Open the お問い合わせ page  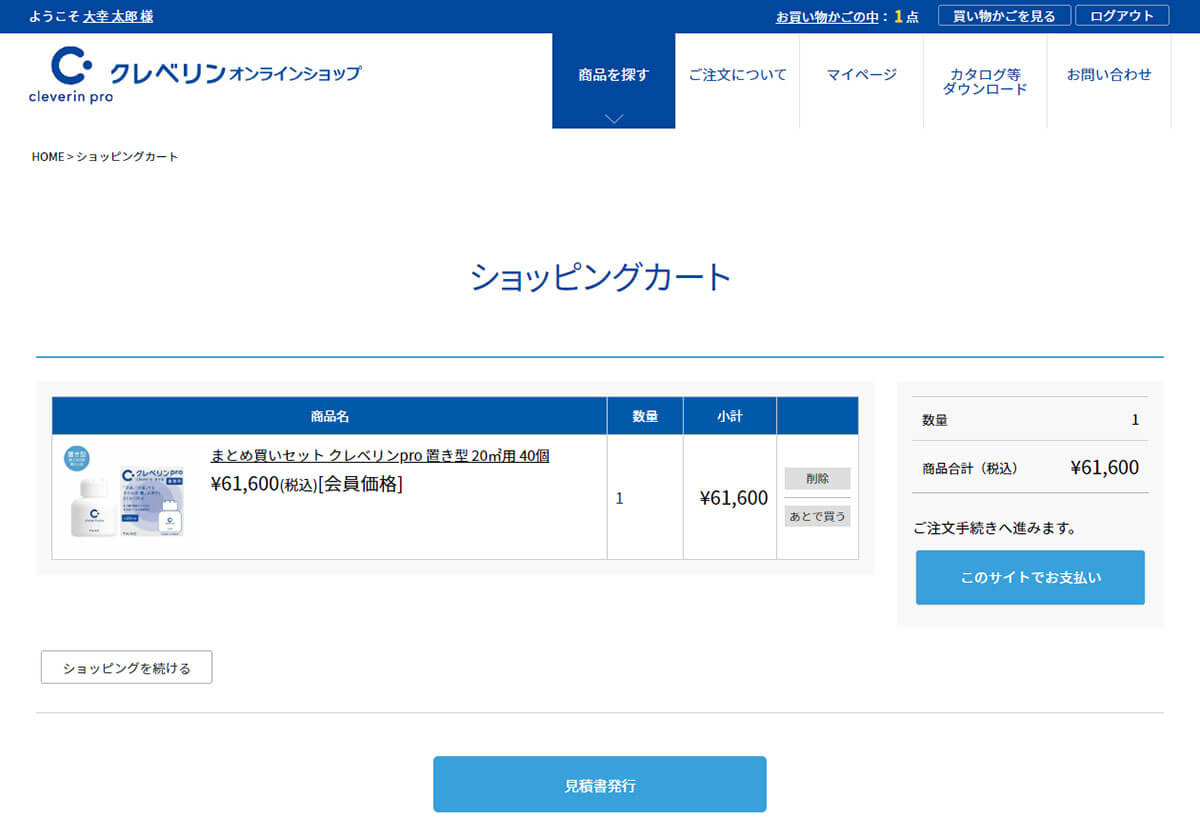[1109, 75]
